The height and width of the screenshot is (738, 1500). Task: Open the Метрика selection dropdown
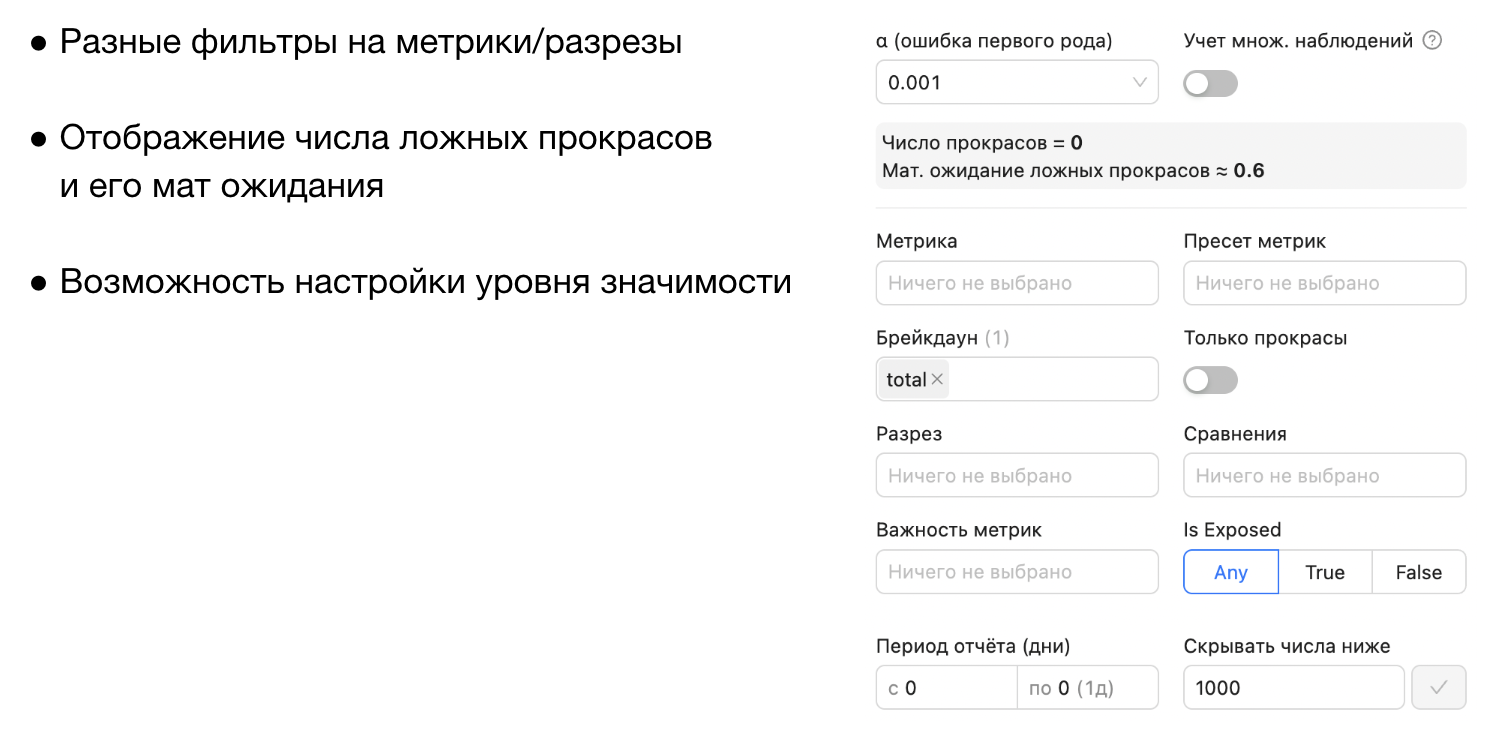click(1017, 283)
